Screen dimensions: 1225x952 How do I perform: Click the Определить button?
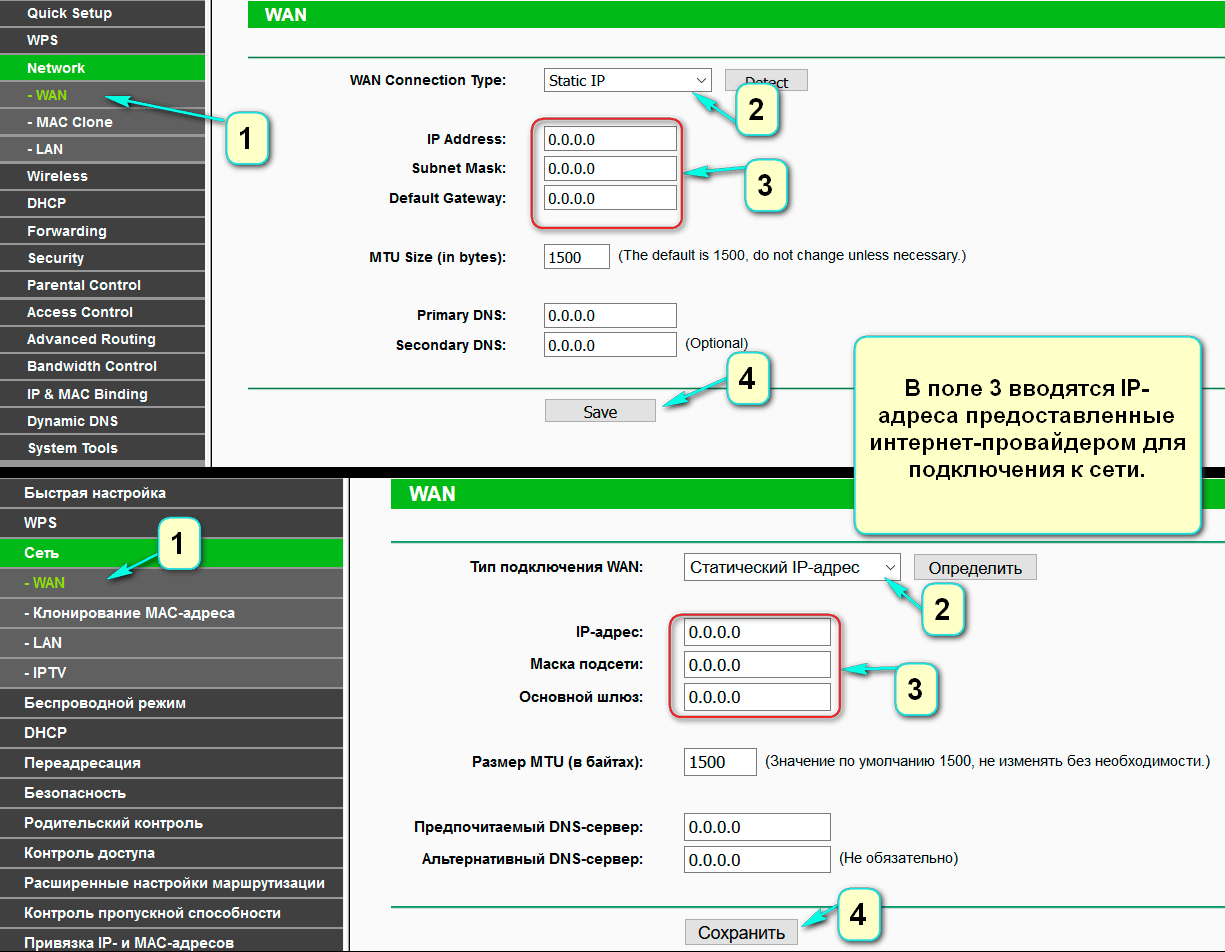click(x=974, y=568)
